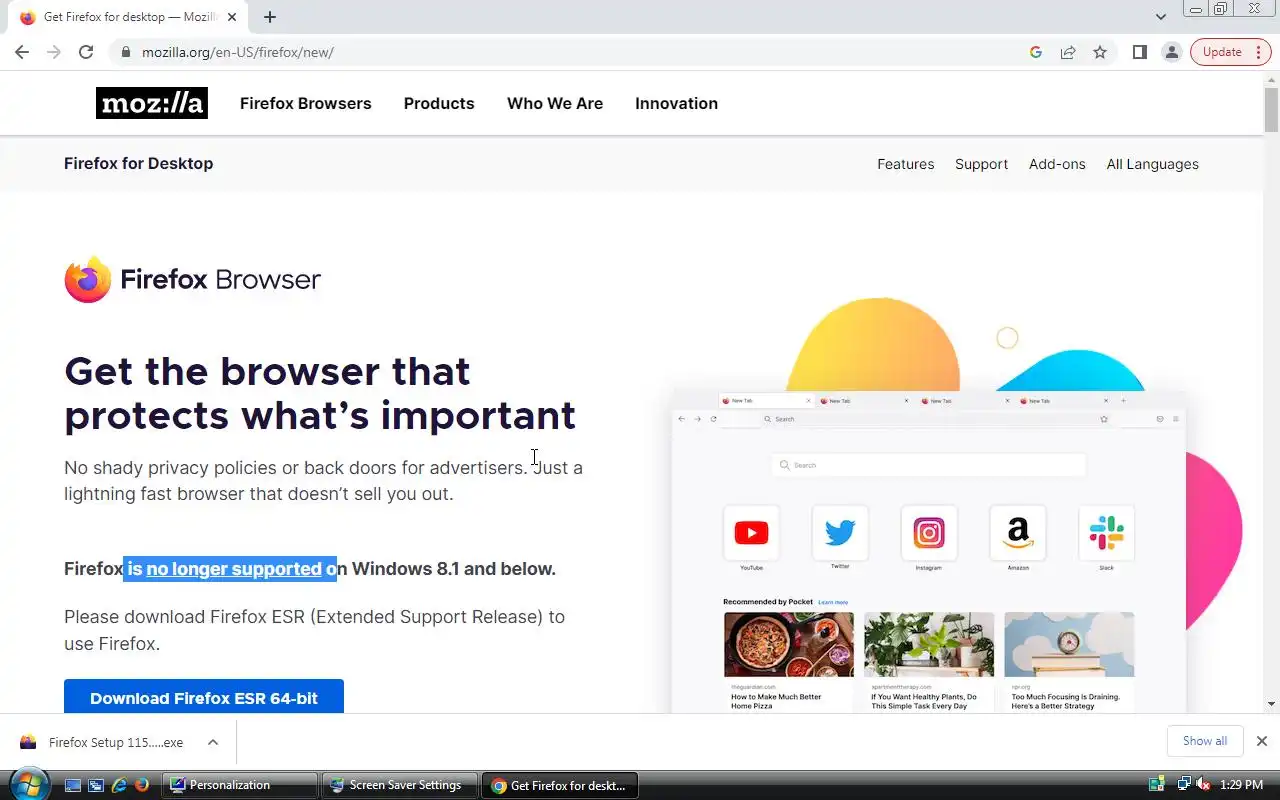Image resolution: width=1280 pixels, height=800 pixels.
Task: Click the scrollbar down arrow
Action: (1271, 704)
